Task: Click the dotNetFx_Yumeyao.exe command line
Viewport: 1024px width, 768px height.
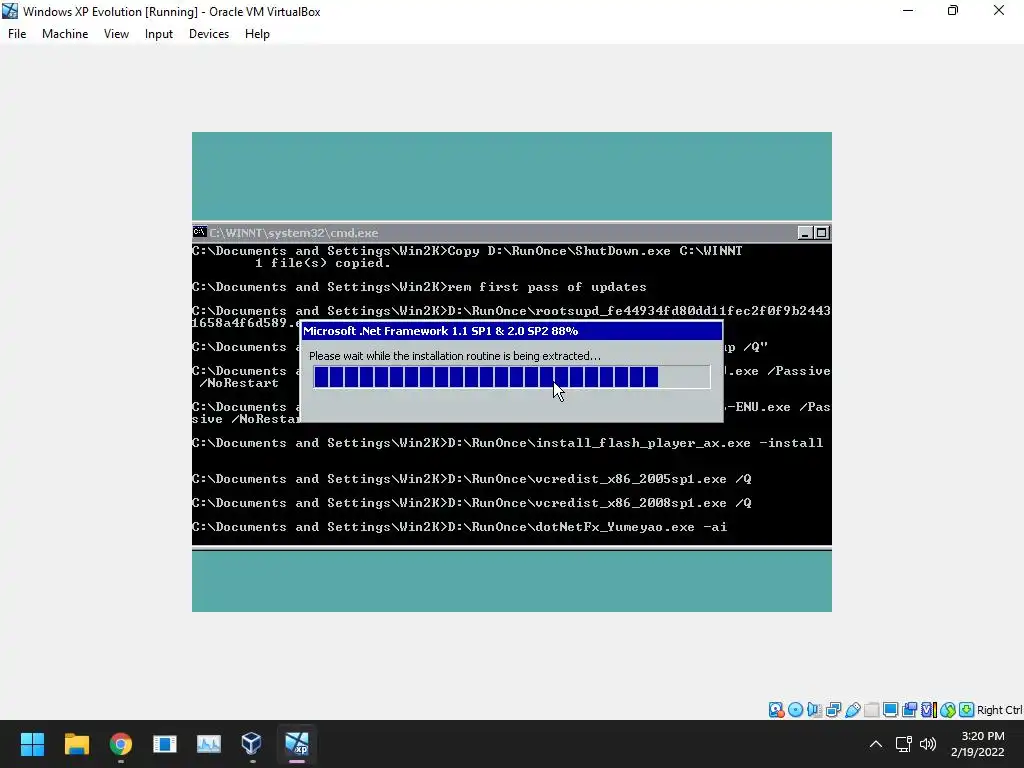Action: pos(459,526)
